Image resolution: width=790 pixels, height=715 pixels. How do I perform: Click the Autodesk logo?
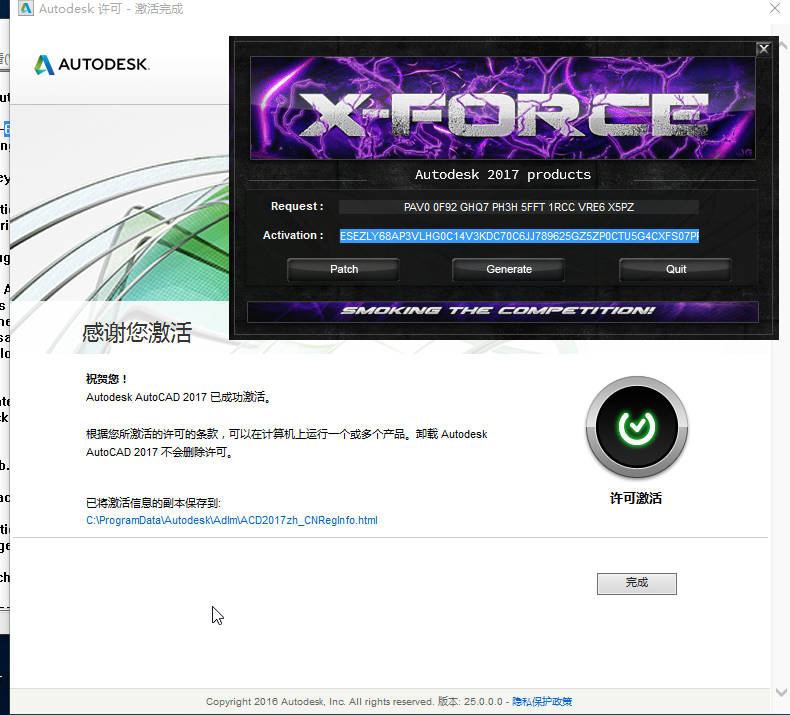(x=92, y=64)
